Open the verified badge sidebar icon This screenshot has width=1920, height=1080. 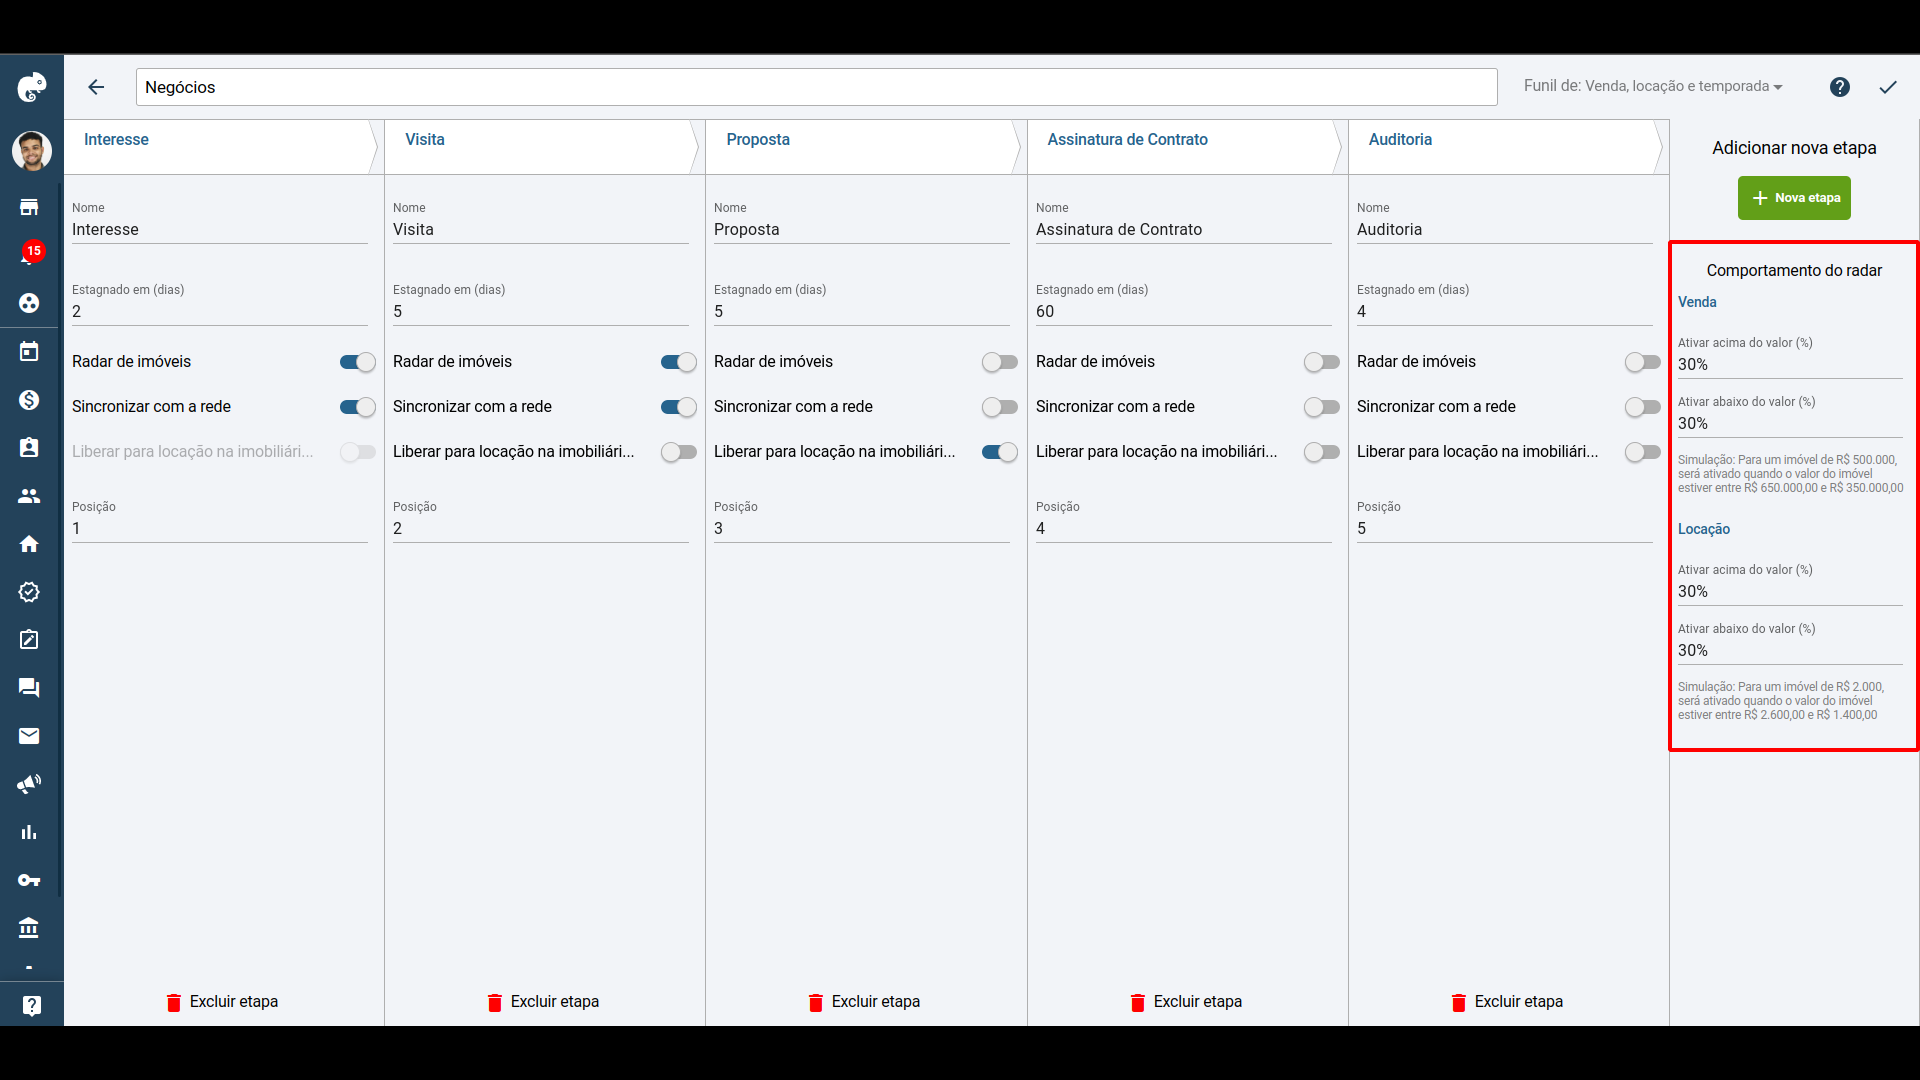pyautogui.click(x=29, y=592)
